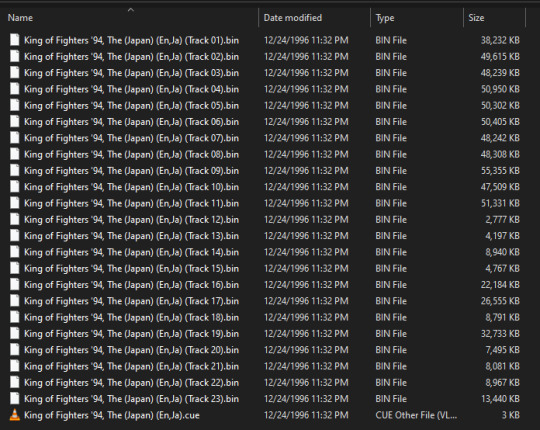Click the file icon for Track 08.bin
The width and height of the screenshot is (540, 430).
point(14,154)
